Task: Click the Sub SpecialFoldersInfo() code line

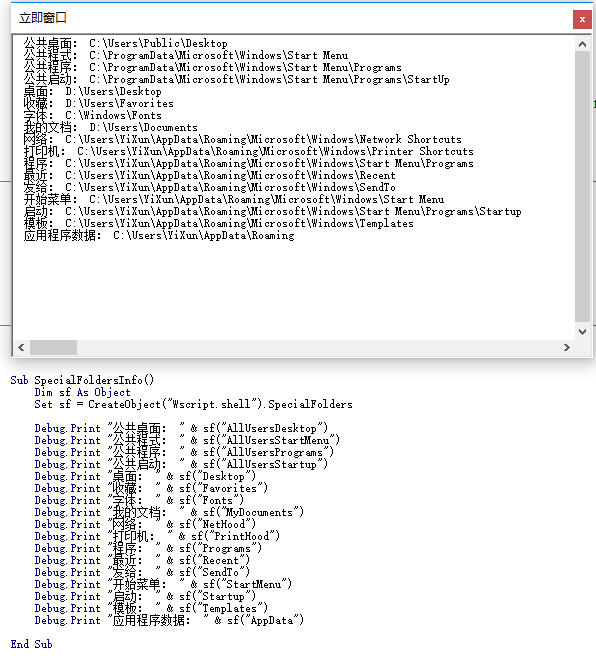Action: tap(82, 380)
